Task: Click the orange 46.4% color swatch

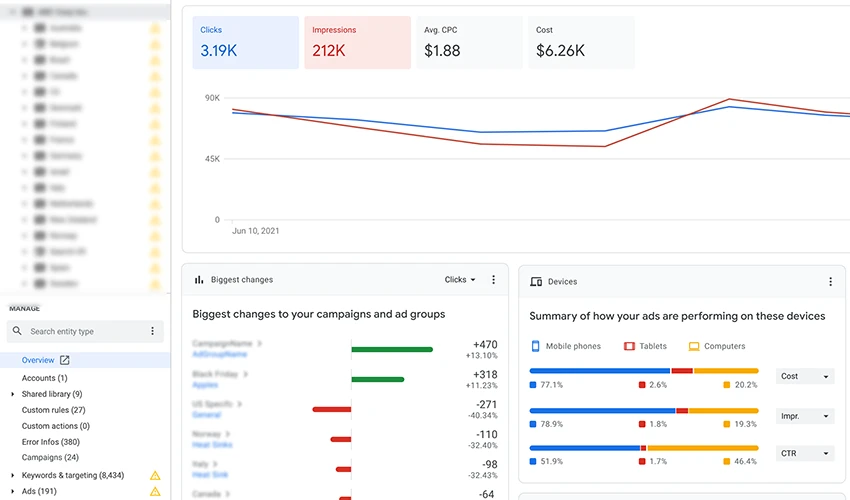Action: (727, 461)
